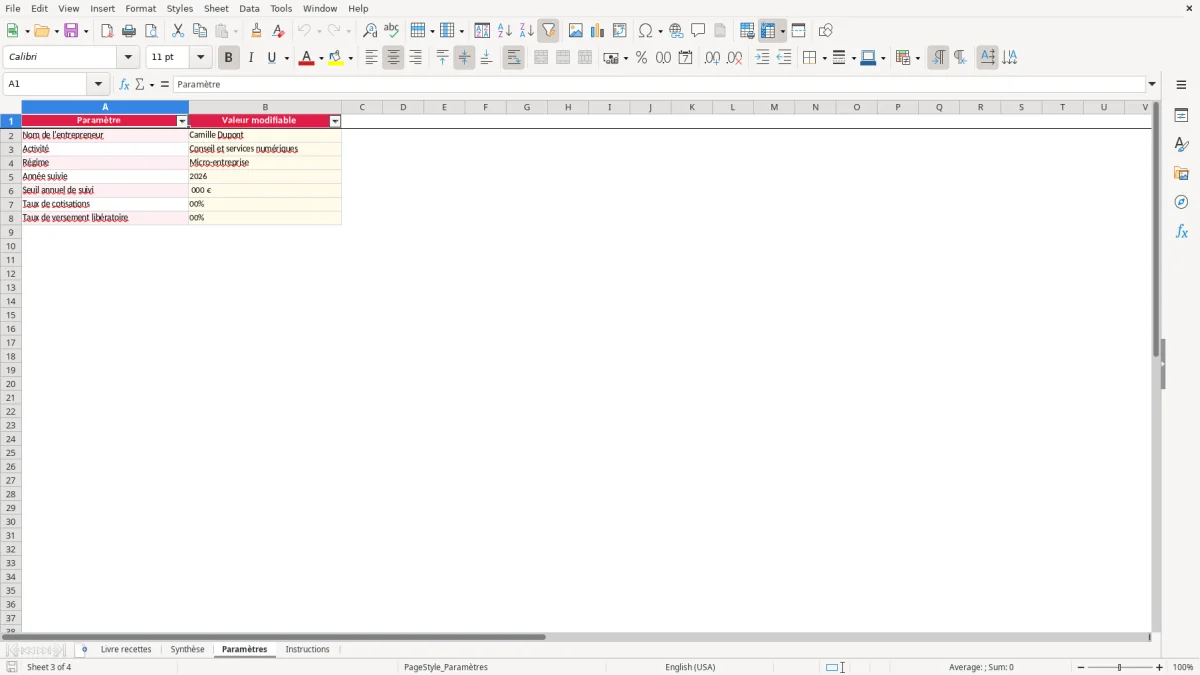This screenshot has height=675, width=1200.
Task: Click the Copy icon
Action: 200,31
